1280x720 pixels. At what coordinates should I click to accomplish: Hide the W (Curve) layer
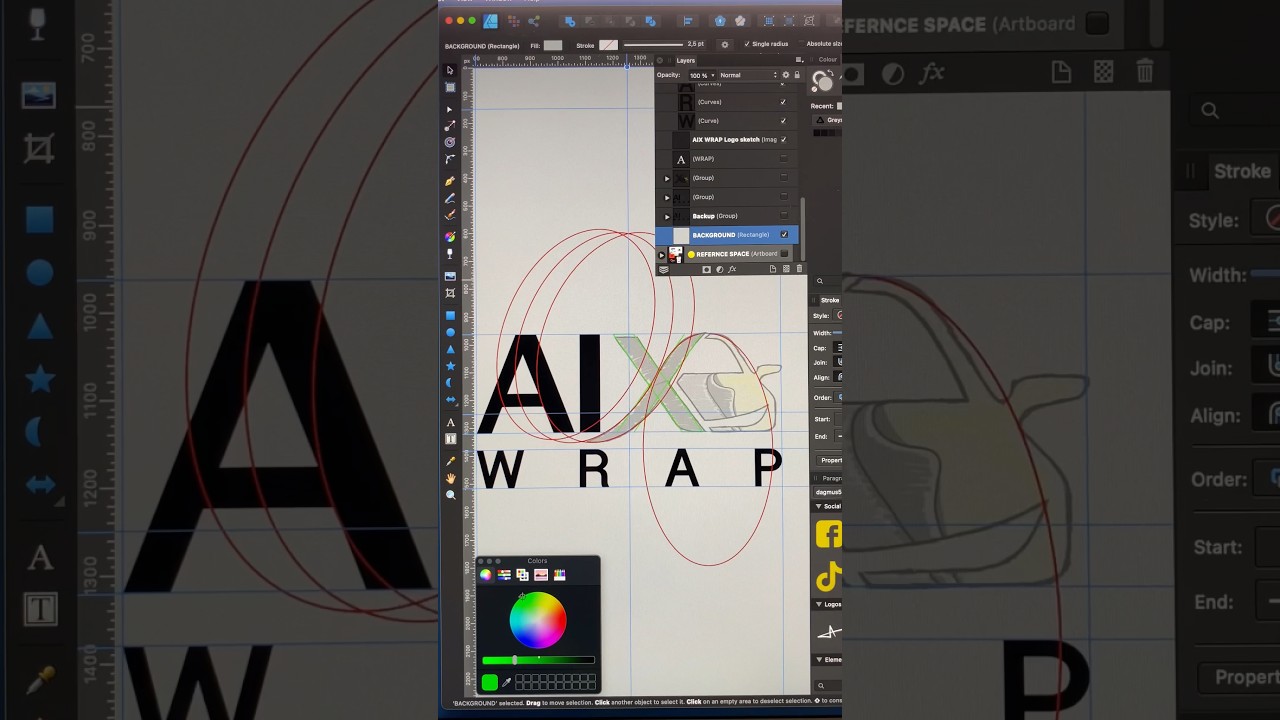[x=784, y=121]
